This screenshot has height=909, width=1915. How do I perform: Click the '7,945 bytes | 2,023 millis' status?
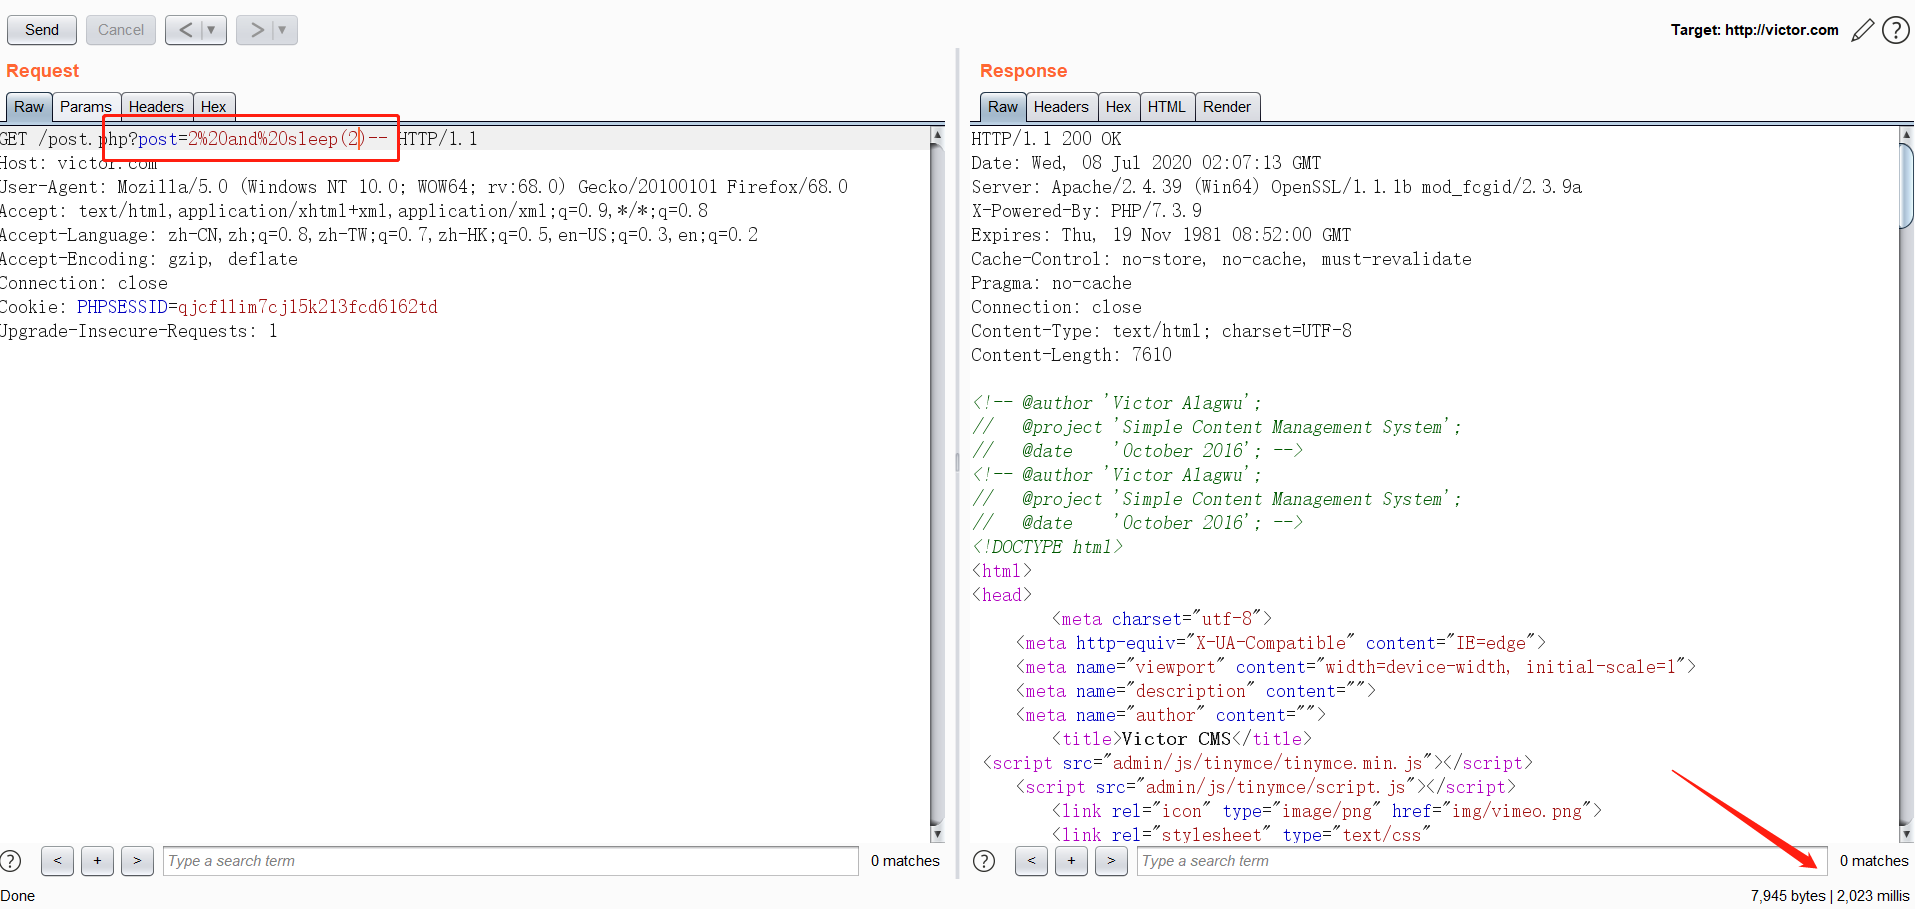pos(1830,896)
